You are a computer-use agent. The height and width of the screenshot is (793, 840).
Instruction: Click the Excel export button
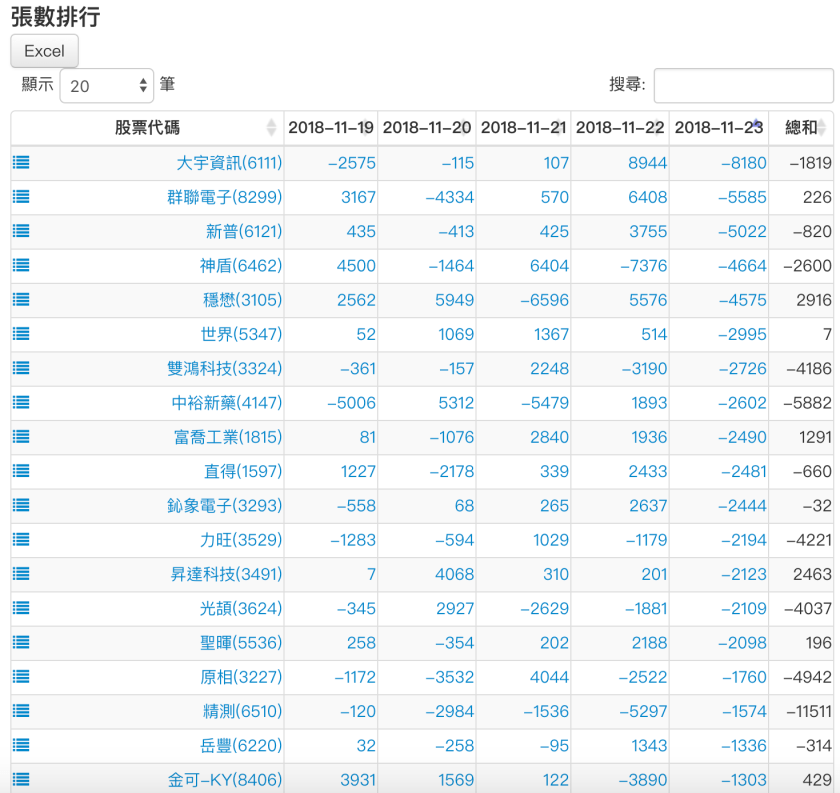44,51
